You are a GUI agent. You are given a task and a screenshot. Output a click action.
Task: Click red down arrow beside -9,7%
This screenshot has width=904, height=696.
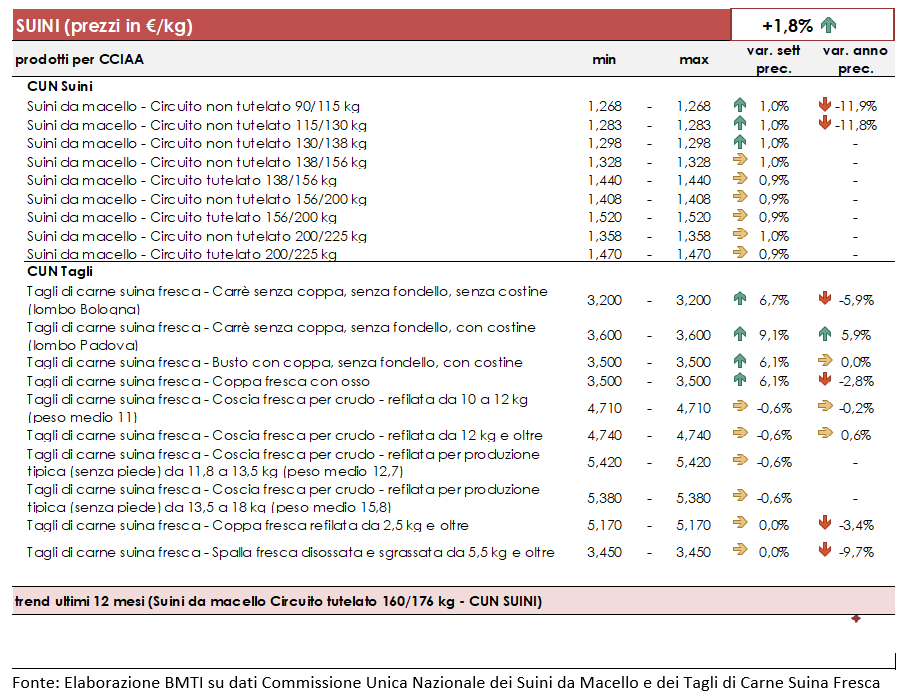coord(825,550)
